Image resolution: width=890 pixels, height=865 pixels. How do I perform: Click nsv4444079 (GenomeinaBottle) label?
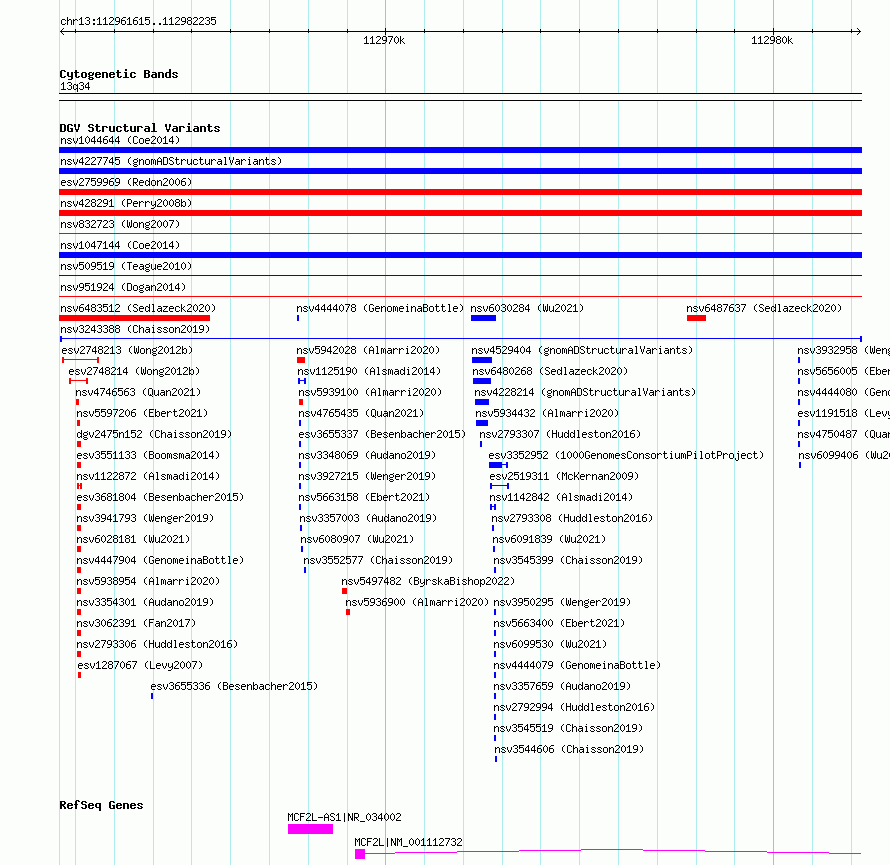click(577, 665)
